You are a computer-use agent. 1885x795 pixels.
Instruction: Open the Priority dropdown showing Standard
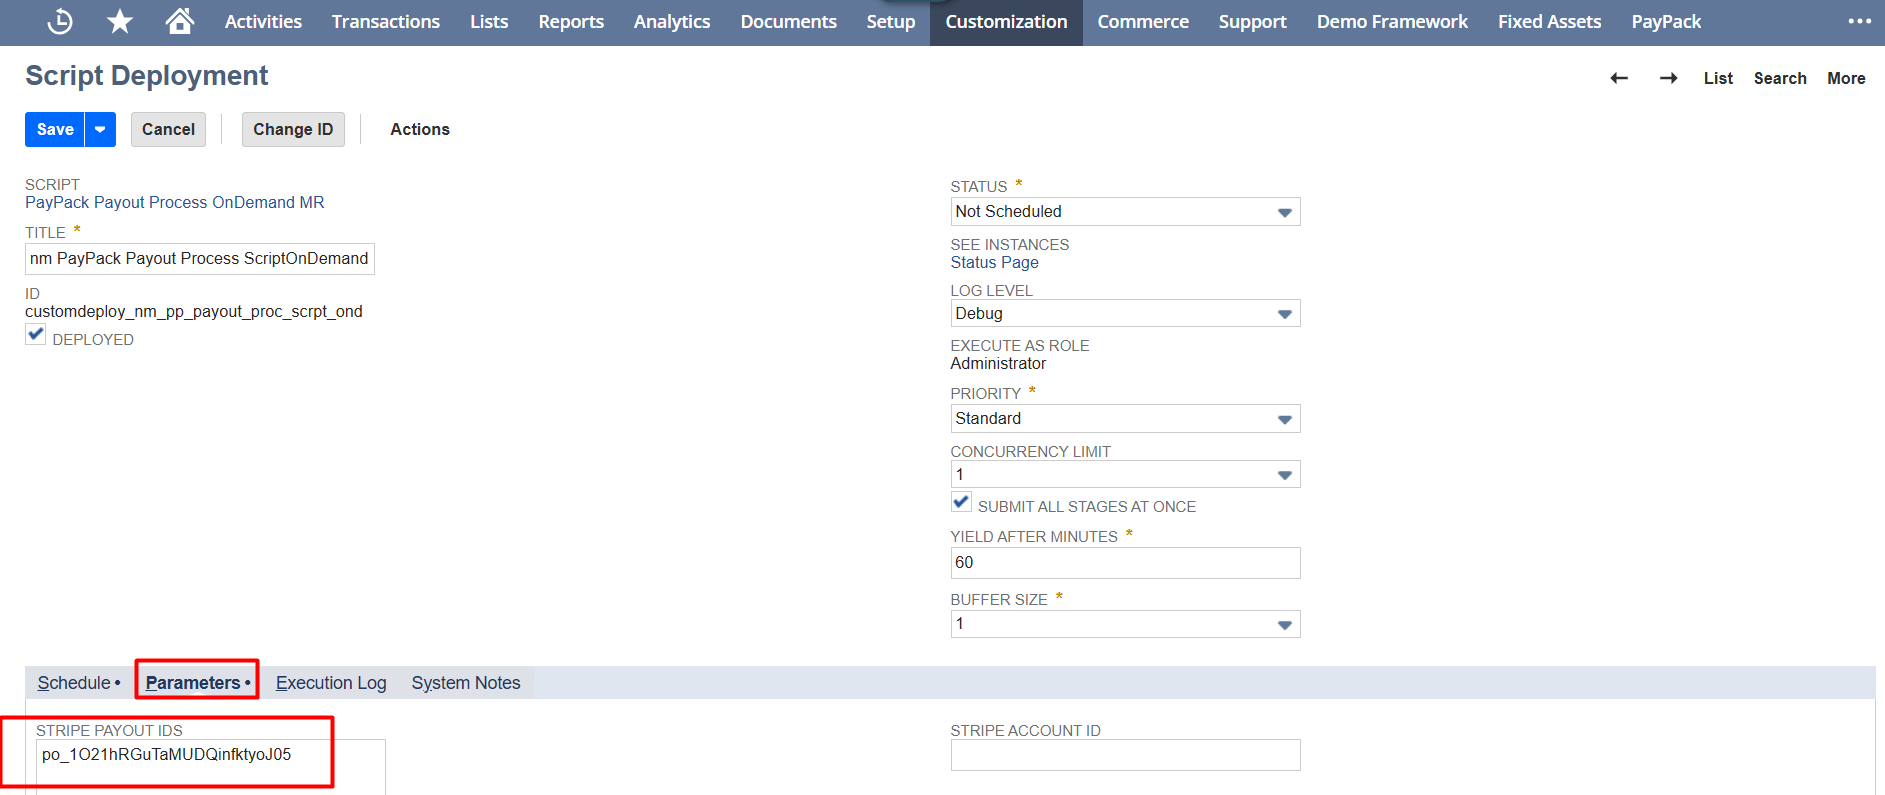point(1125,419)
